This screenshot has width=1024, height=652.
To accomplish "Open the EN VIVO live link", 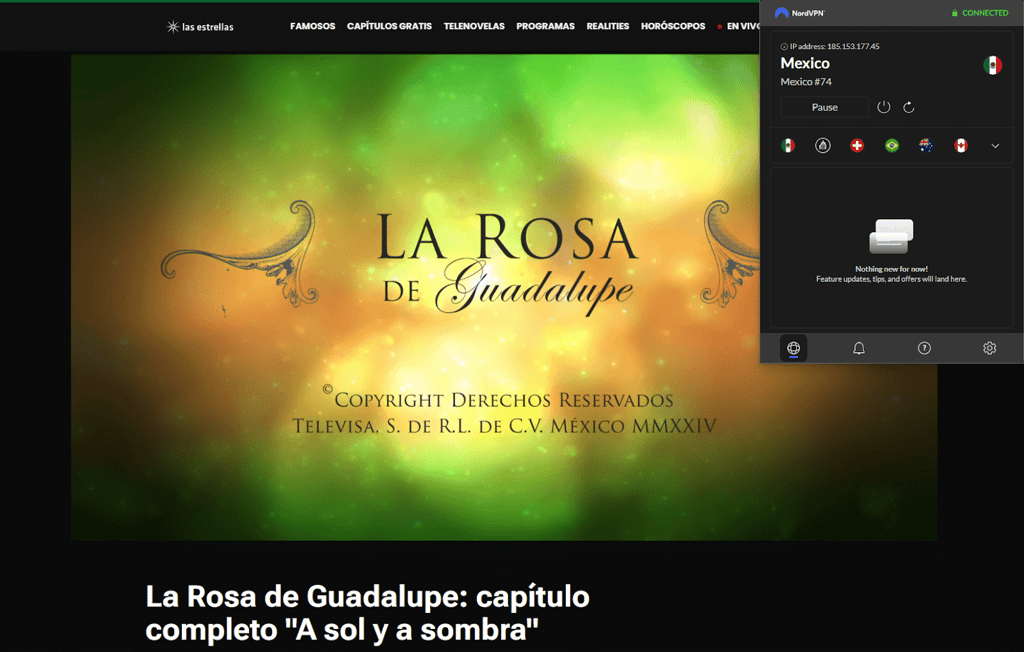I will (x=739, y=26).
